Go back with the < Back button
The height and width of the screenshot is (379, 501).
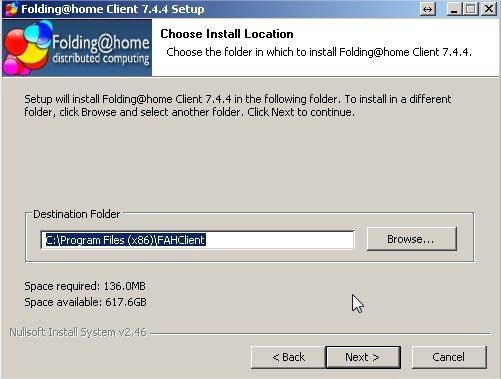[x=288, y=357]
